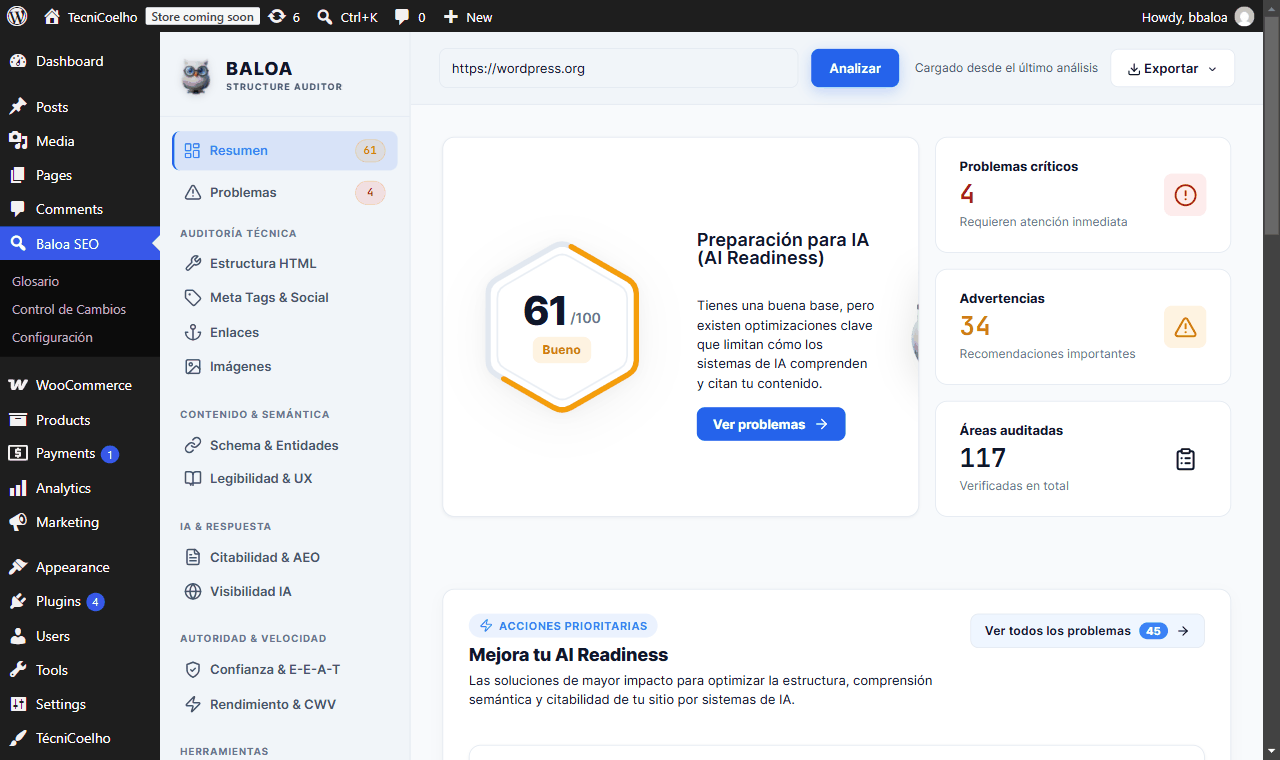
Task: Click the Enlaces anchor icon
Action: tap(193, 332)
